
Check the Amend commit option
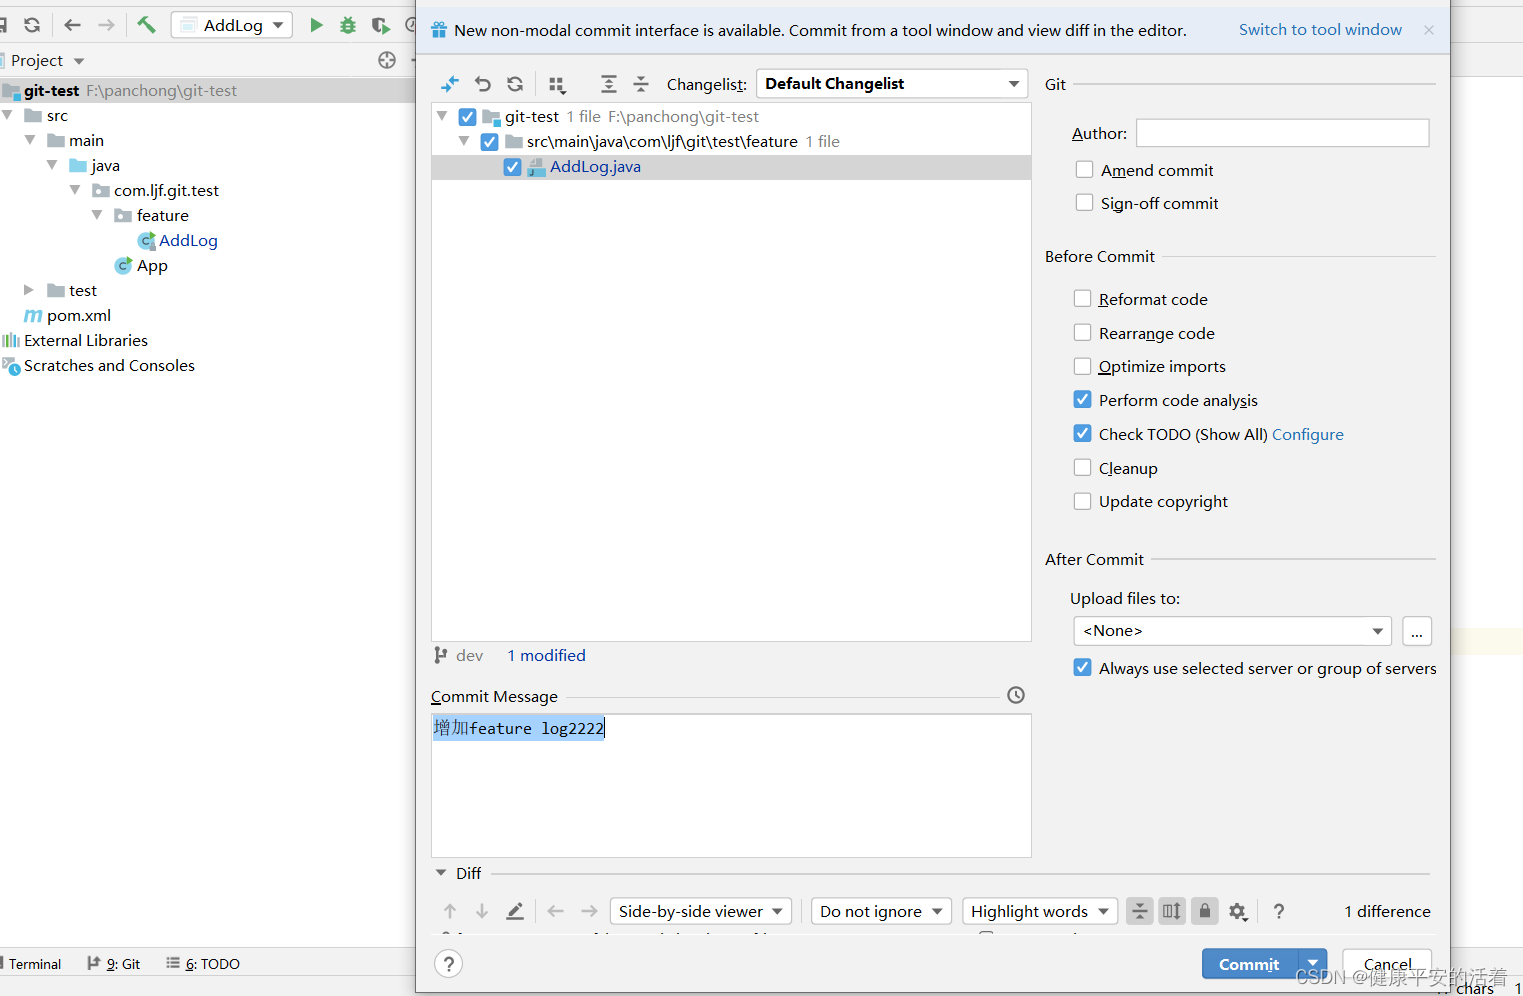[1085, 169]
